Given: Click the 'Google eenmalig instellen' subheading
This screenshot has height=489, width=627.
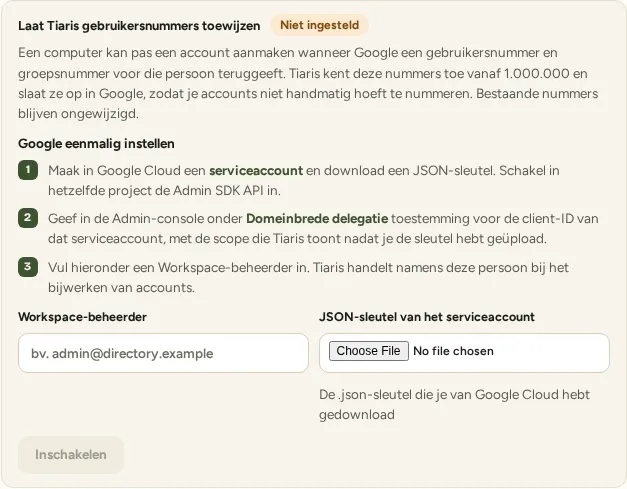Looking at the screenshot, I should tap(96, 144).
